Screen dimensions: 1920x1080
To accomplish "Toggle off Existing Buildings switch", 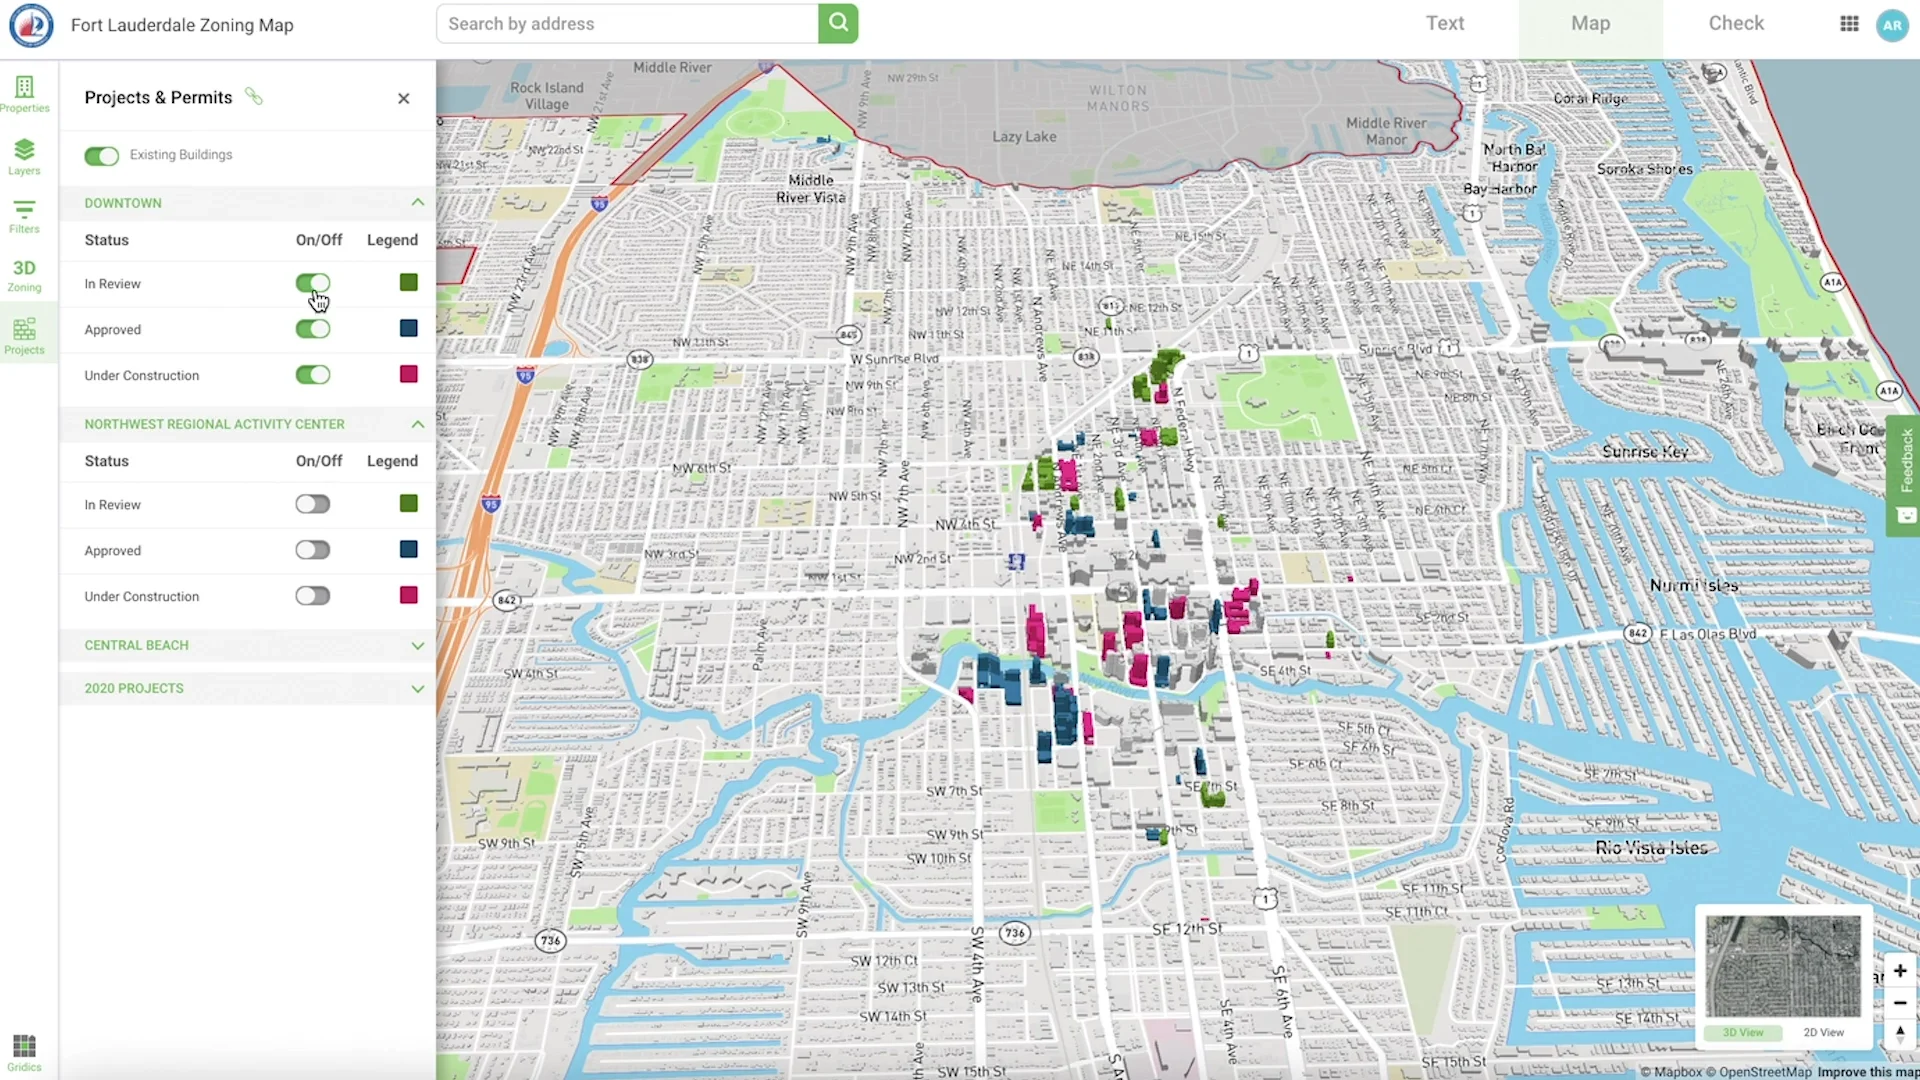I will (x=102, y=156).
